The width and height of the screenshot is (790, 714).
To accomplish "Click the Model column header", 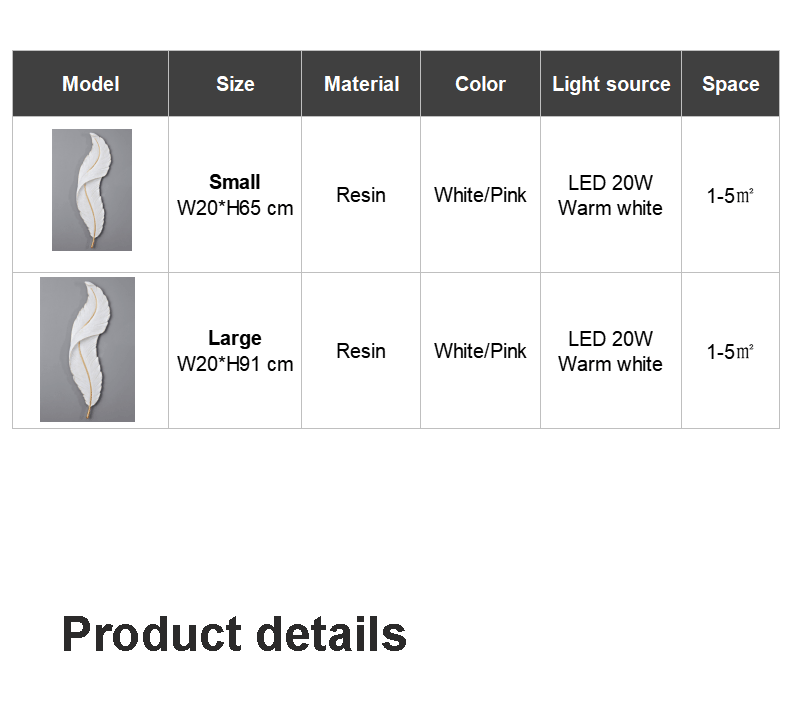I will pos(90,84).
